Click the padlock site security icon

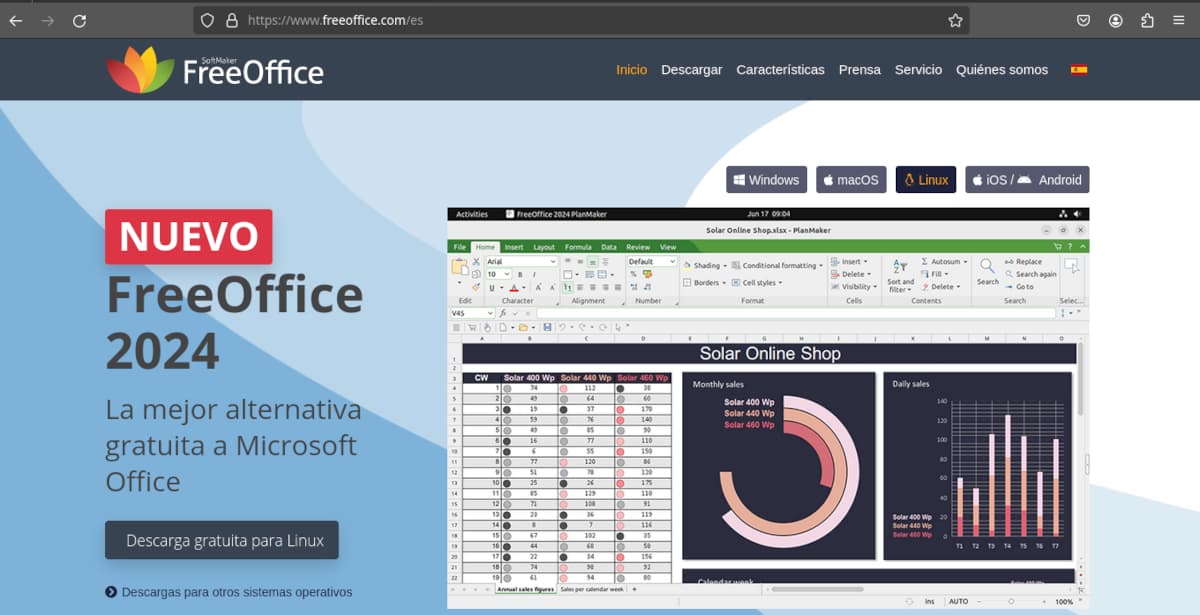click(232, 20)
